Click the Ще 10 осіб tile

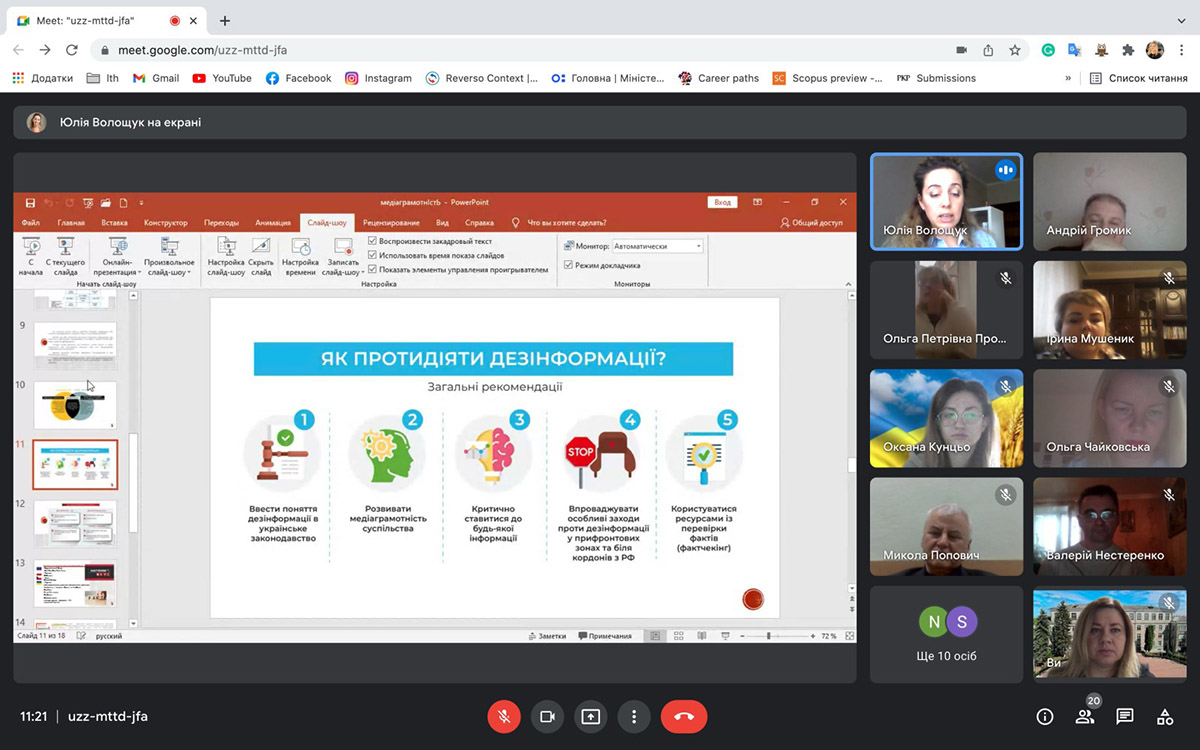tap(946, 634)
